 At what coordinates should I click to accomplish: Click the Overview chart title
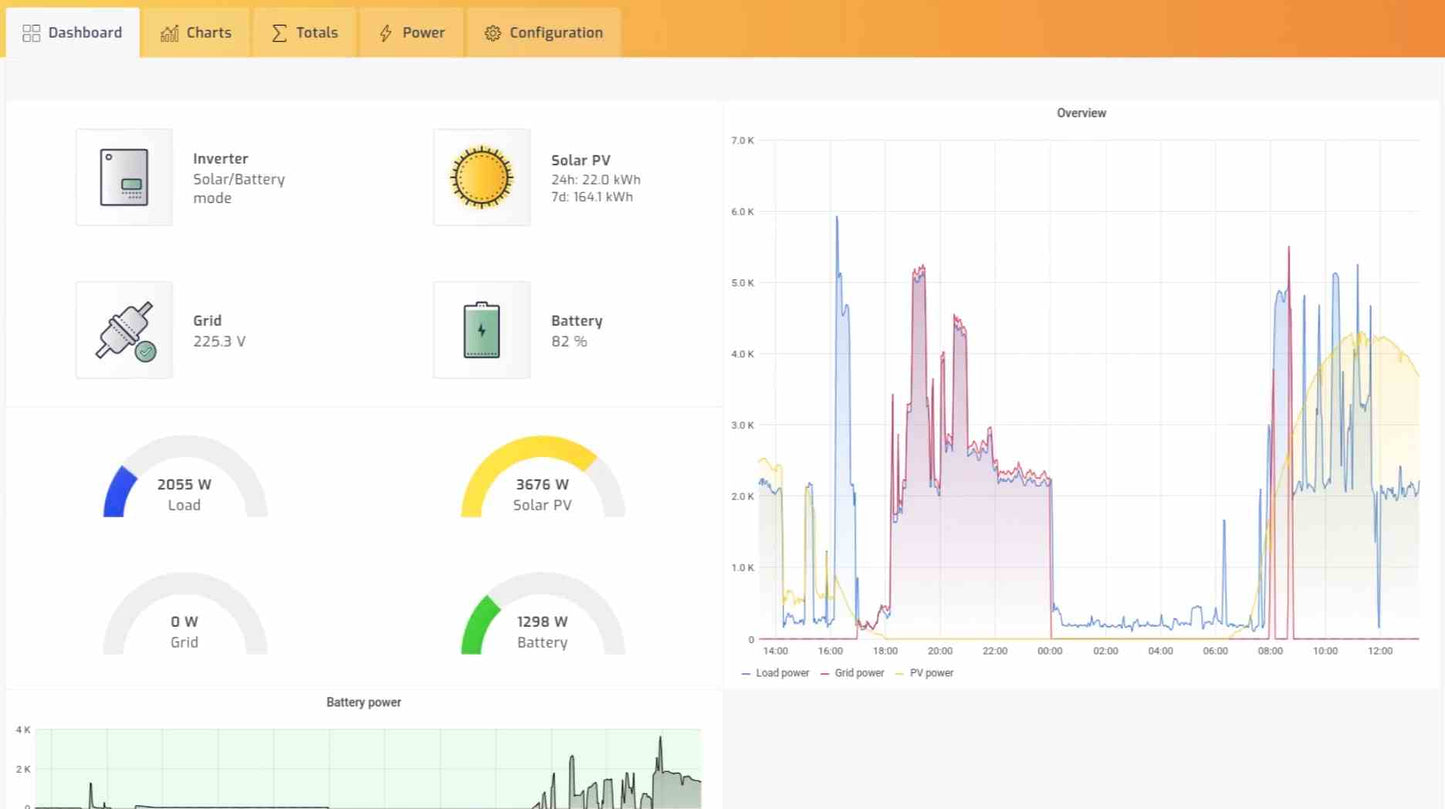click(x=1081, y=113)
